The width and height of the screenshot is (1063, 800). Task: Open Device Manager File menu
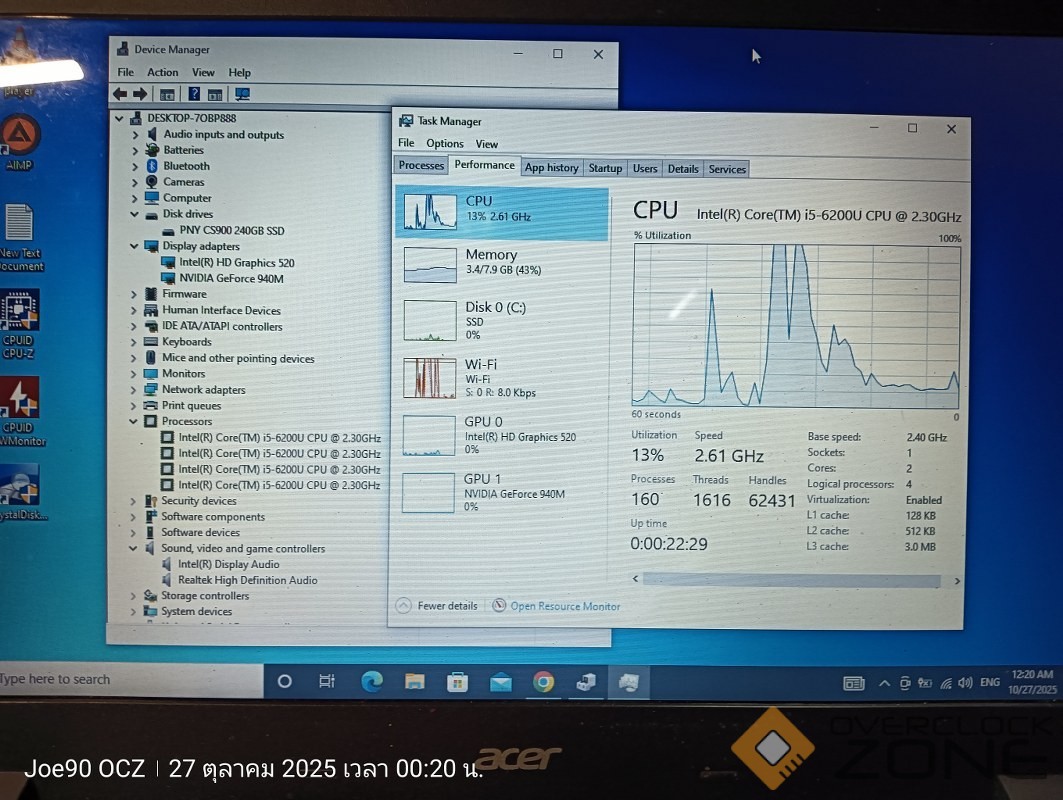click(125, 72)
